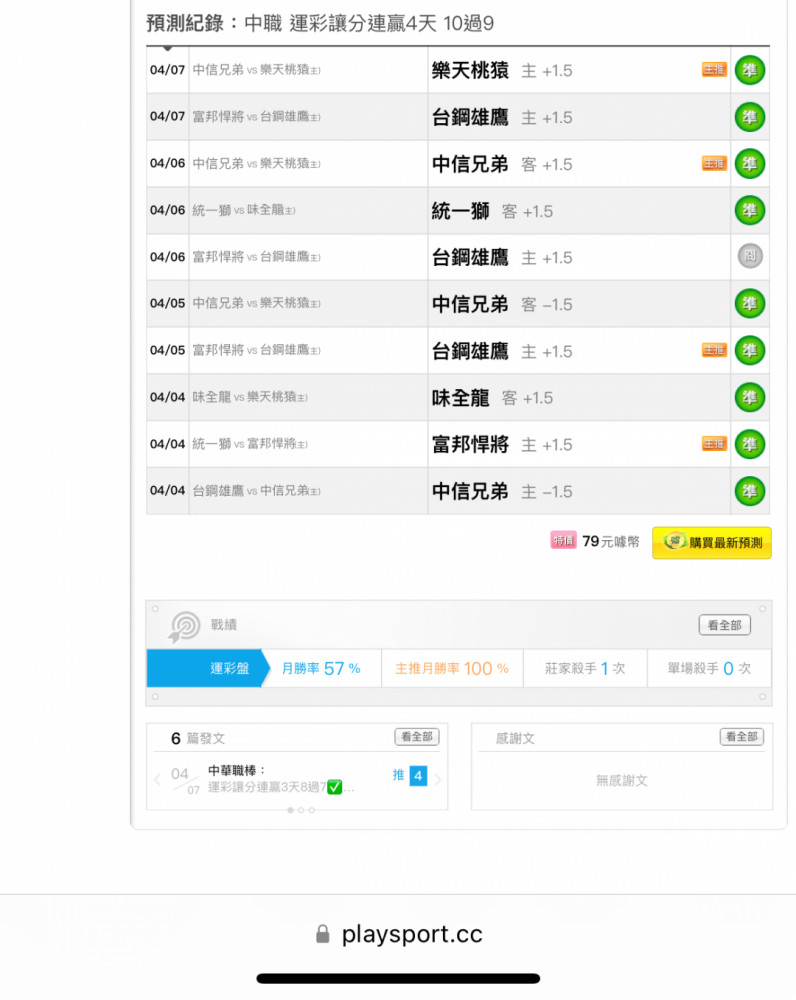This screenshot has width=796, height=1000.
Task: Open 看全部 in the 戰績 panel
Action: click(725, 625)
